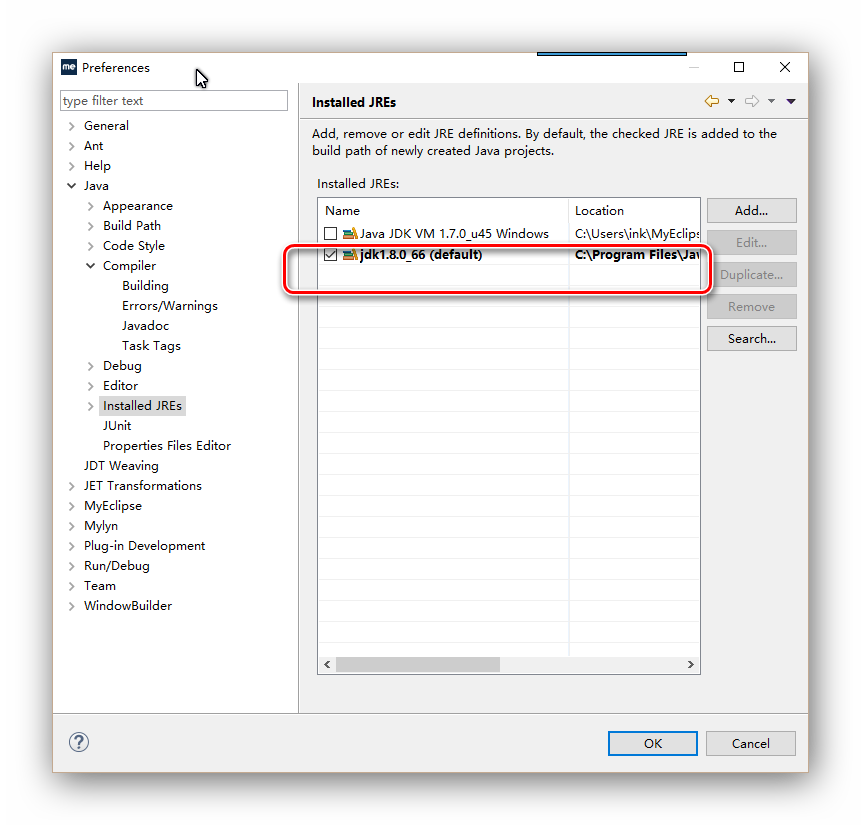This screenshot has height=825, width=861.
Task: Click the 'C:\Program Files\Jav' location cell
Action: [x=637, y=255]
